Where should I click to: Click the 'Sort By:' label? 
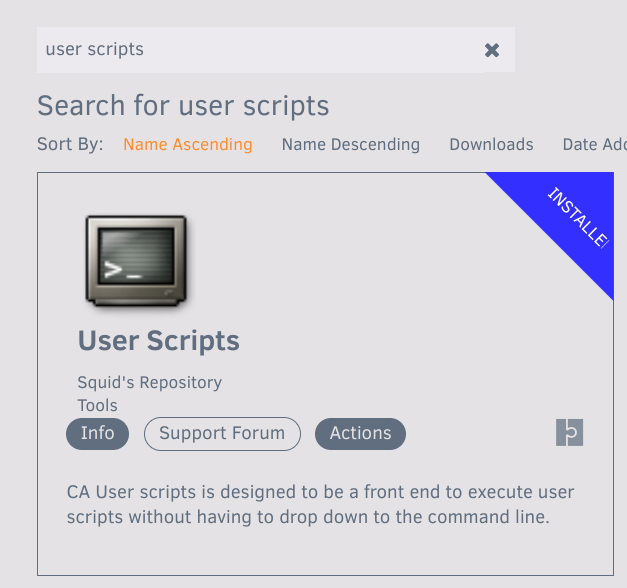point(70,145)
